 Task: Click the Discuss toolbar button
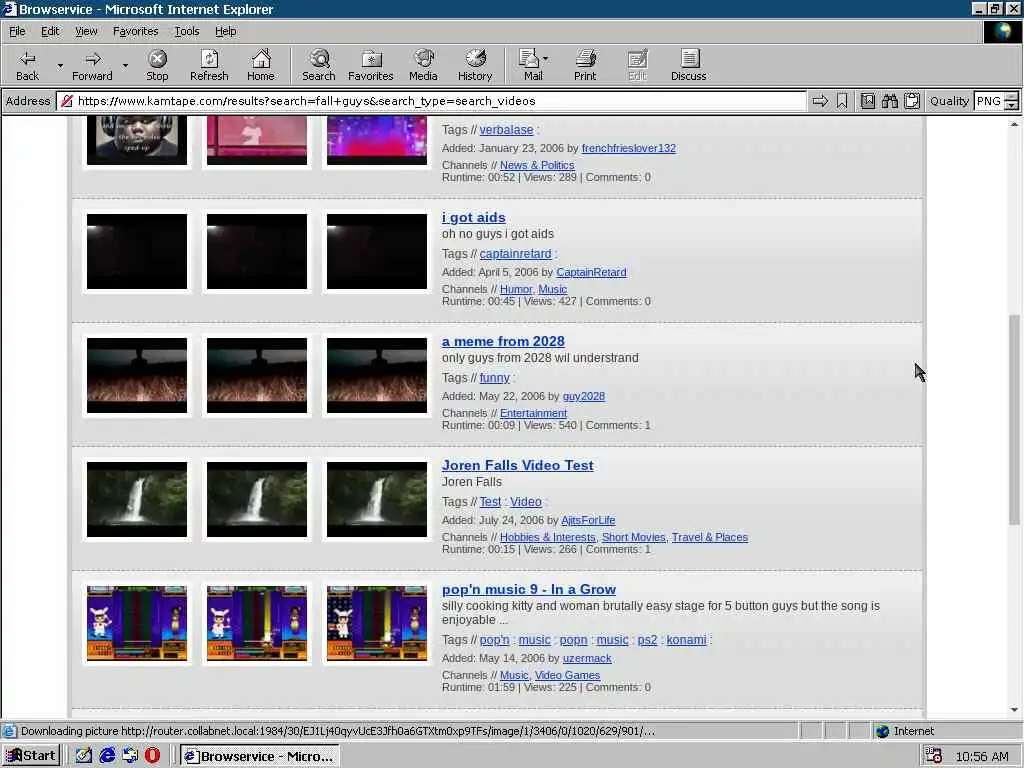pyautogui.click(x=688, y=65)
